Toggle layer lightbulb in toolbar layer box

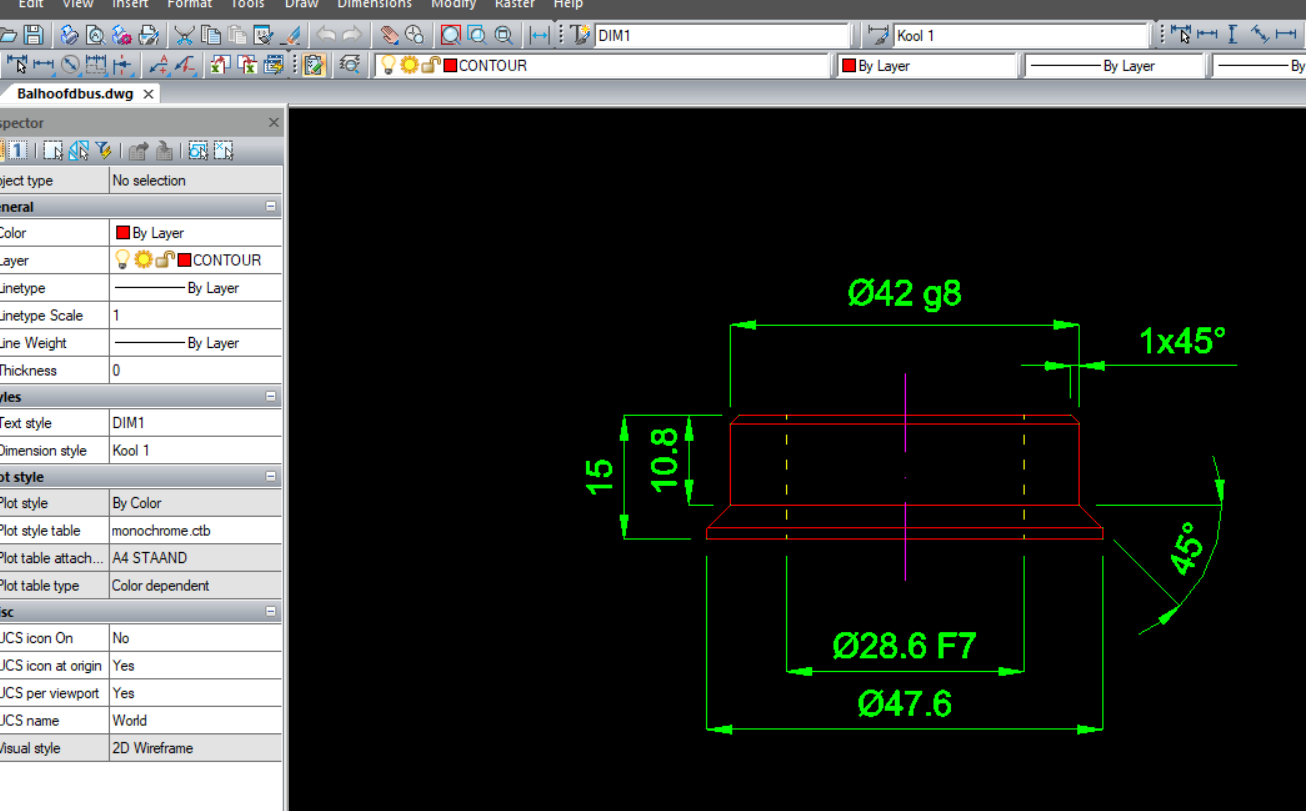(388, 65)
